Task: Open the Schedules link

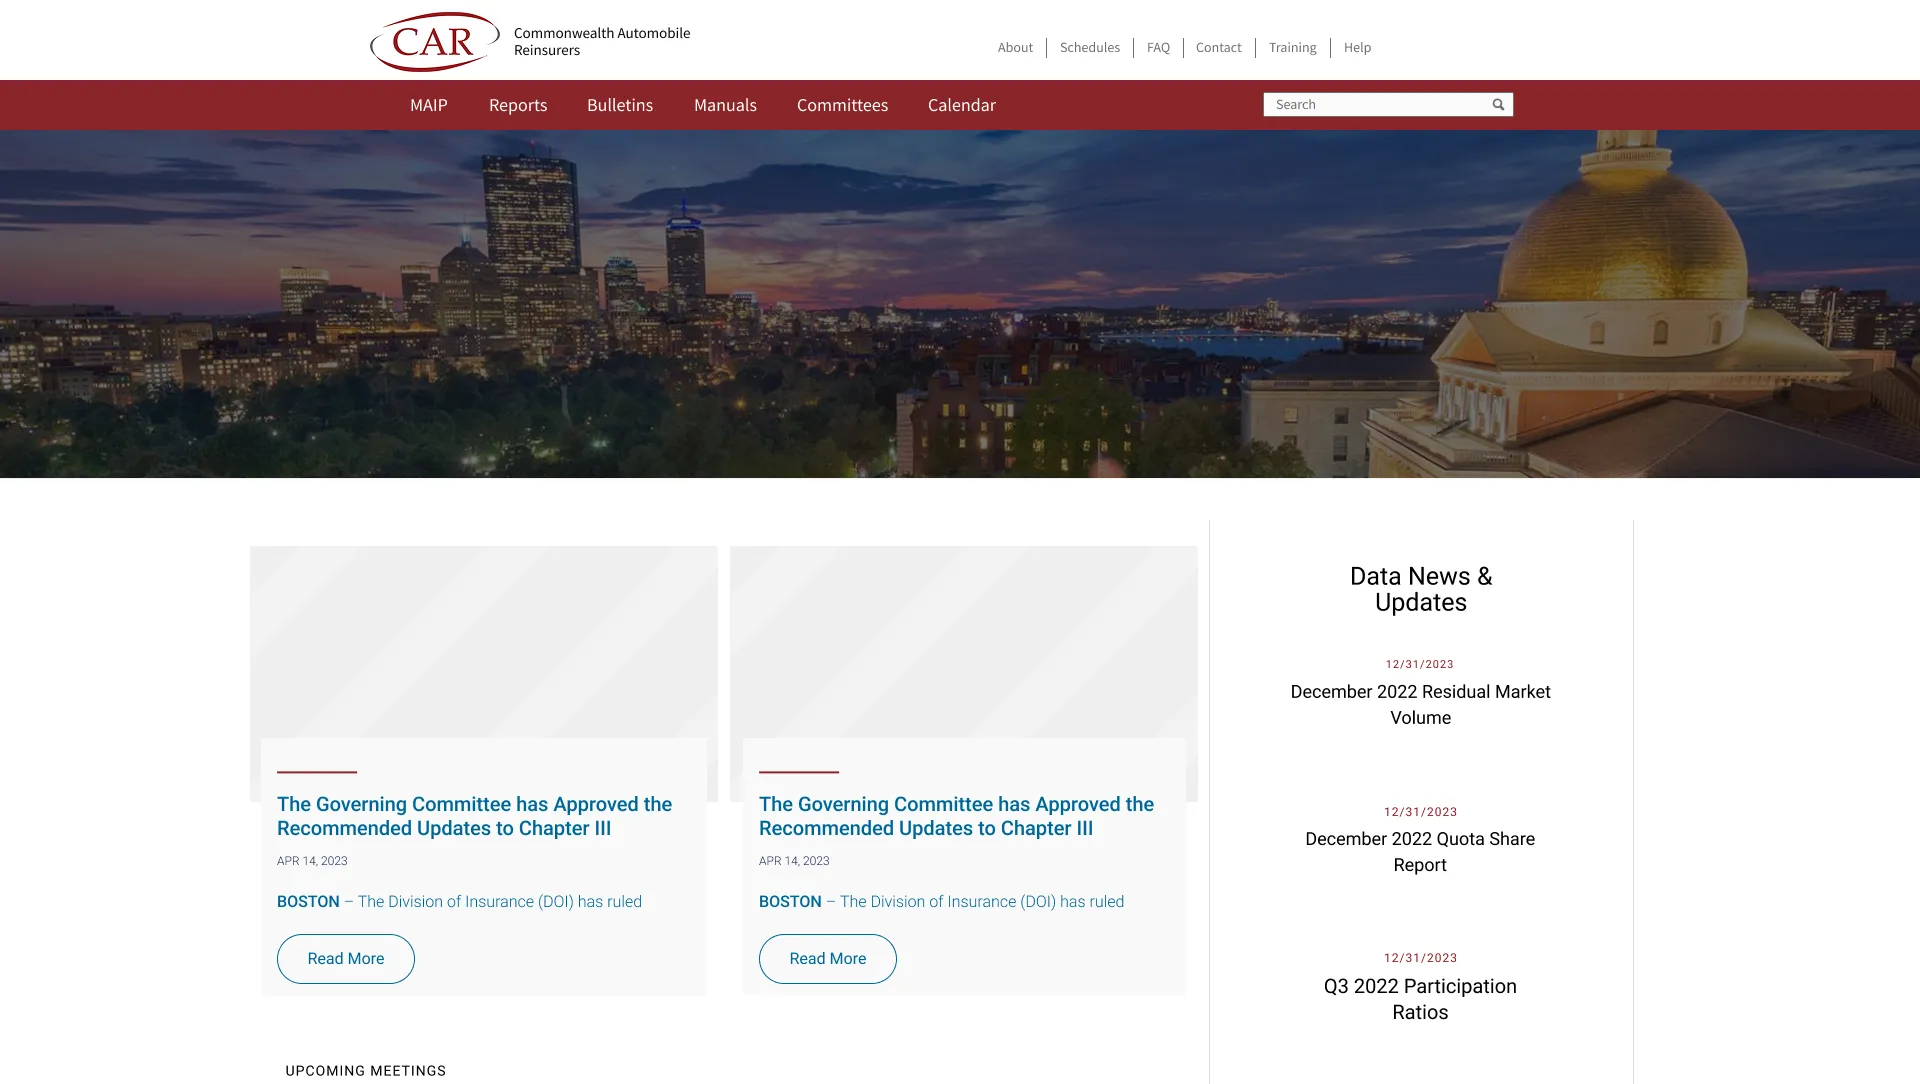Action: pos(1089,48)
